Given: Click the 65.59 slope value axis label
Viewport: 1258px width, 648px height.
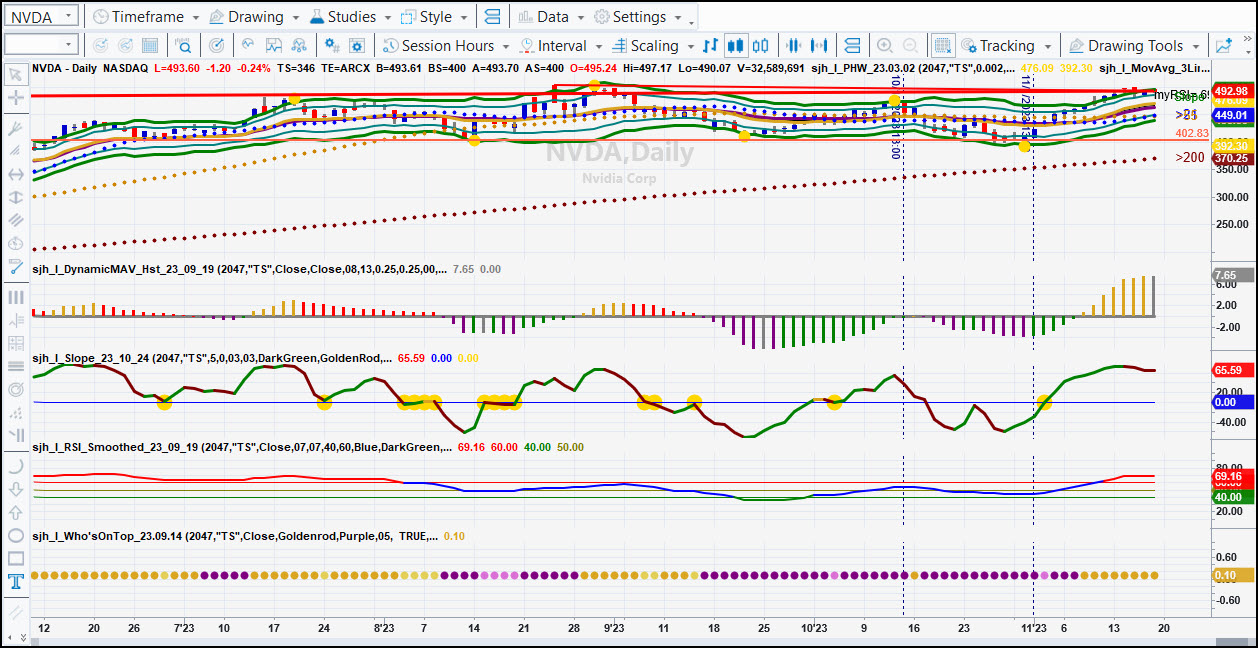Looking at the screenshot, I should coord(1231,370).
